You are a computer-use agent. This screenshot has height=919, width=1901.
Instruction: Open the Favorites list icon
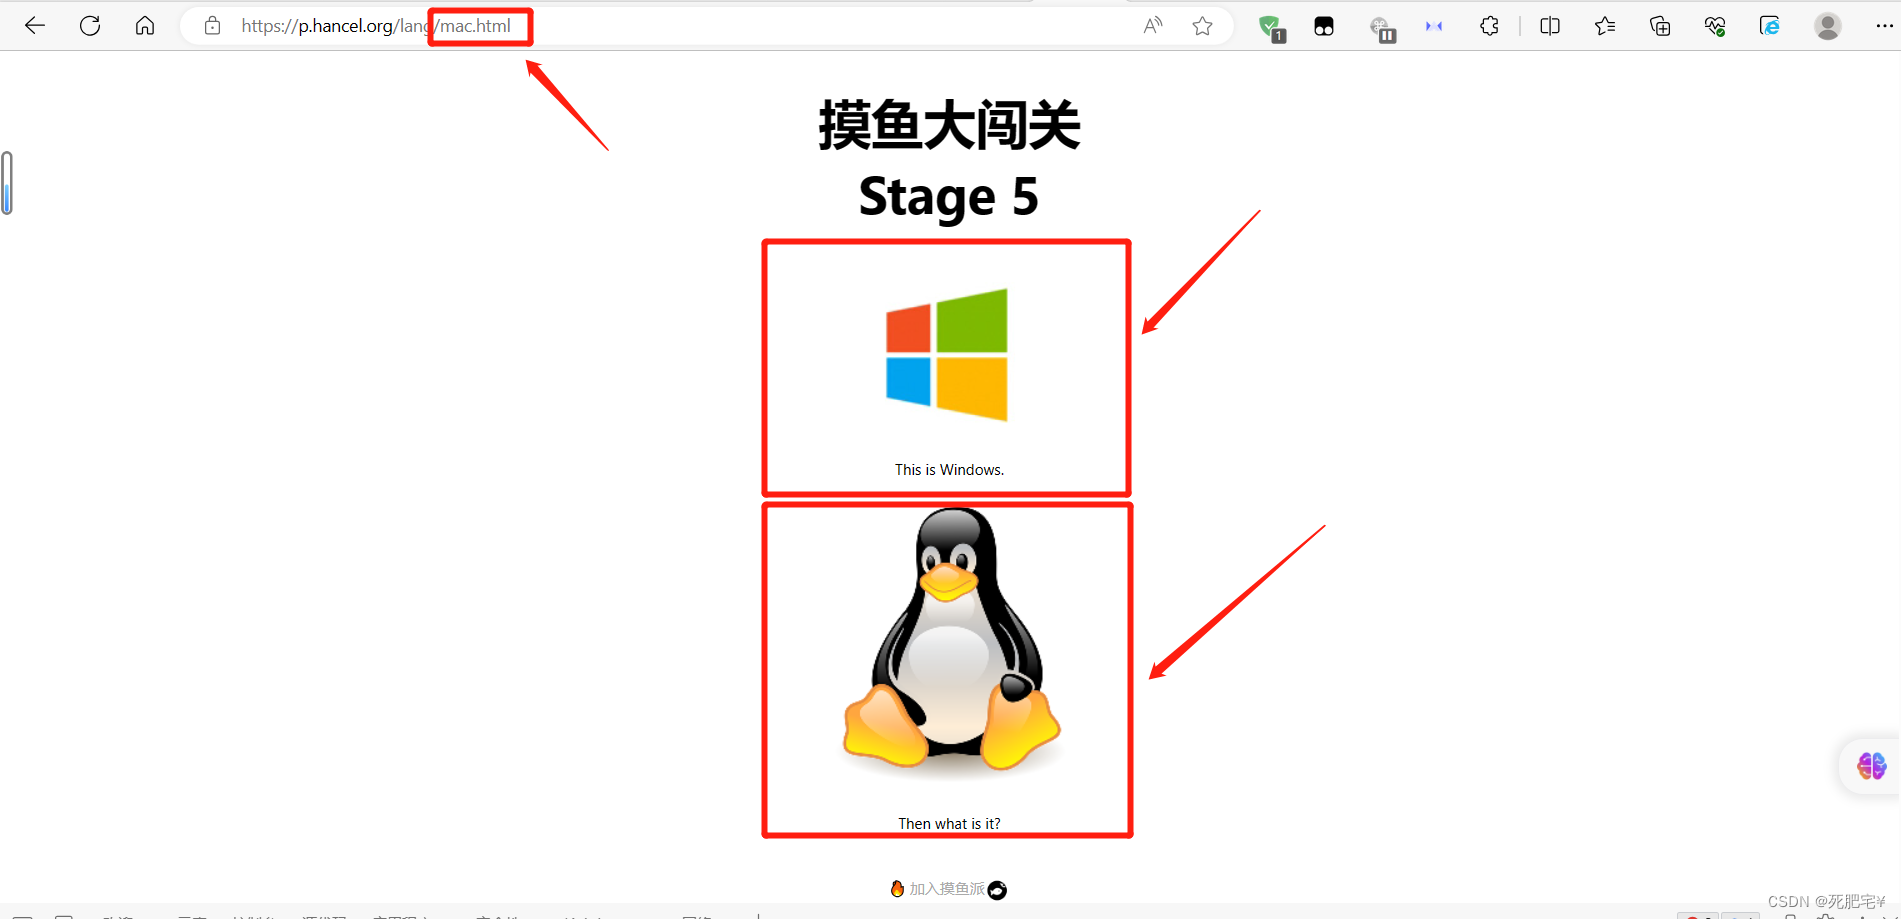(x=1605, y=26)
